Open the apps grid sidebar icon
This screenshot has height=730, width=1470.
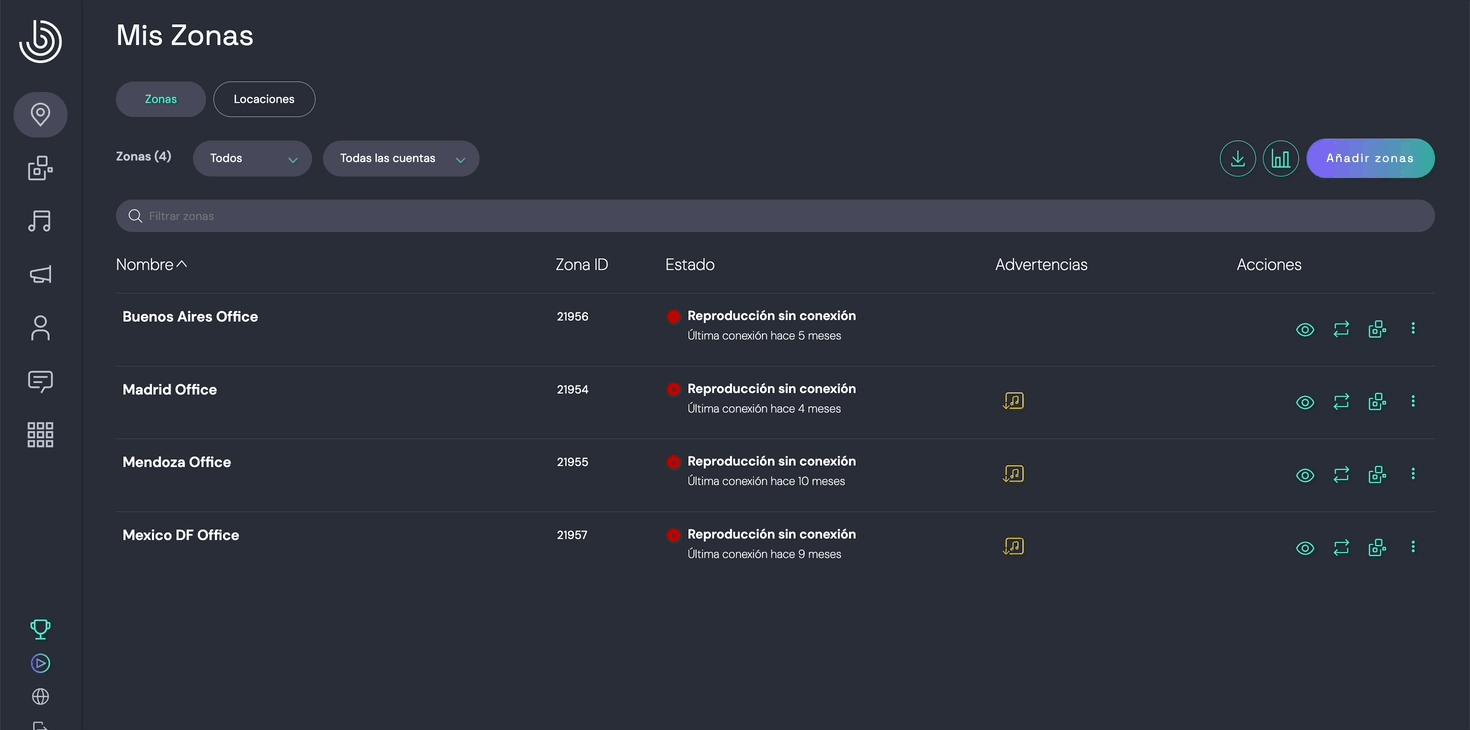[x=40, y=434]
